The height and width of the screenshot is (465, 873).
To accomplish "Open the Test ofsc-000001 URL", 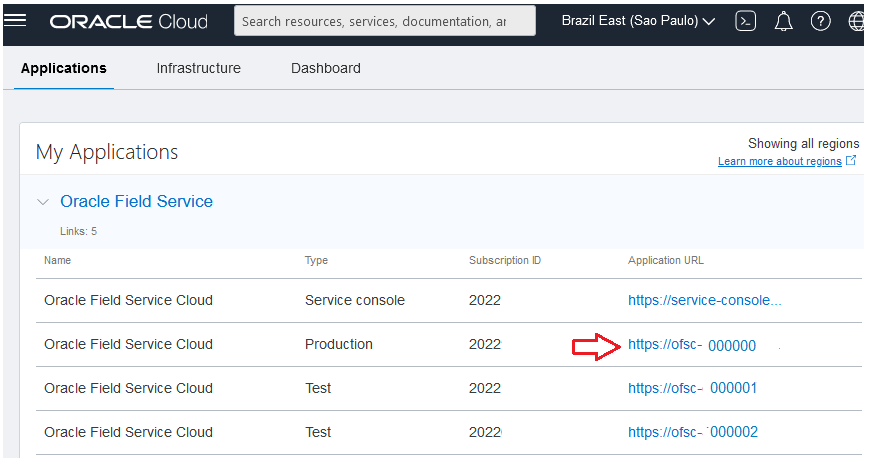I will (x=693, y=388).
